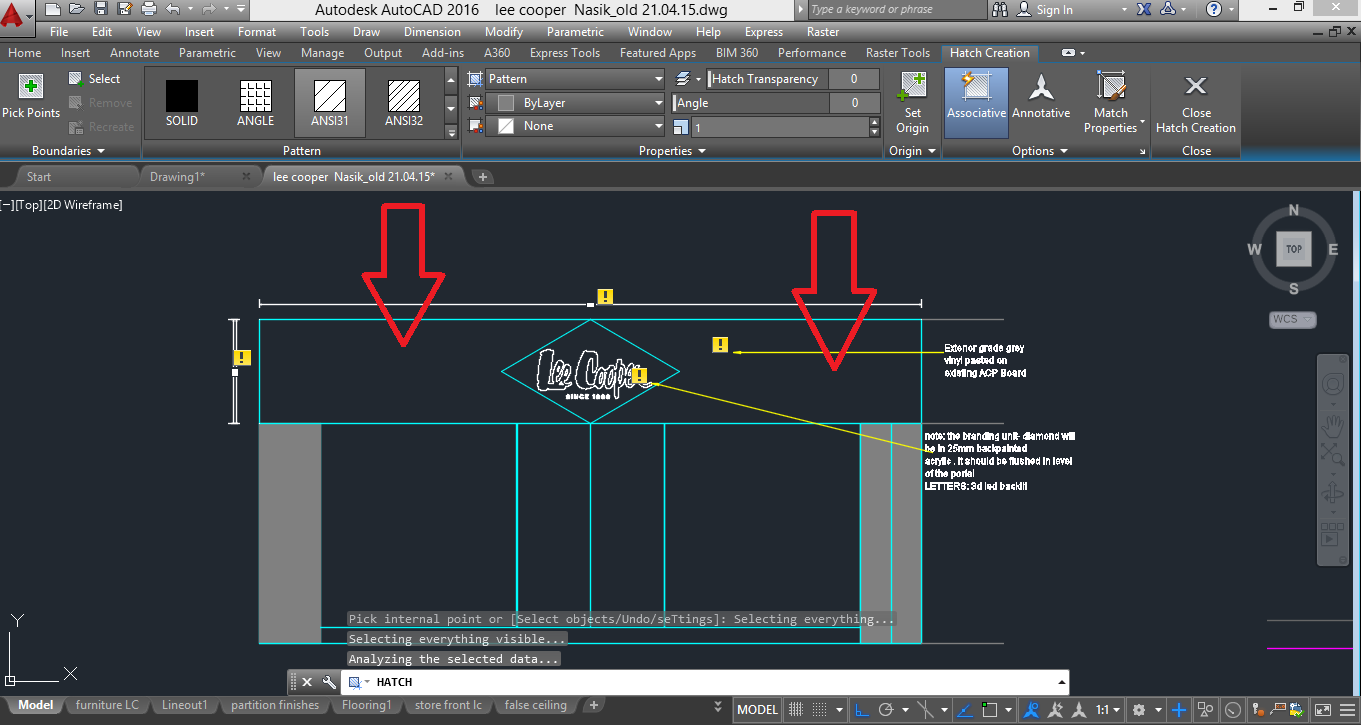Image resolution: width=1361 pixels, height=725 pixels.
Task: Open the Raster Tools ribbon tab
Action: (x=897, y=53)
